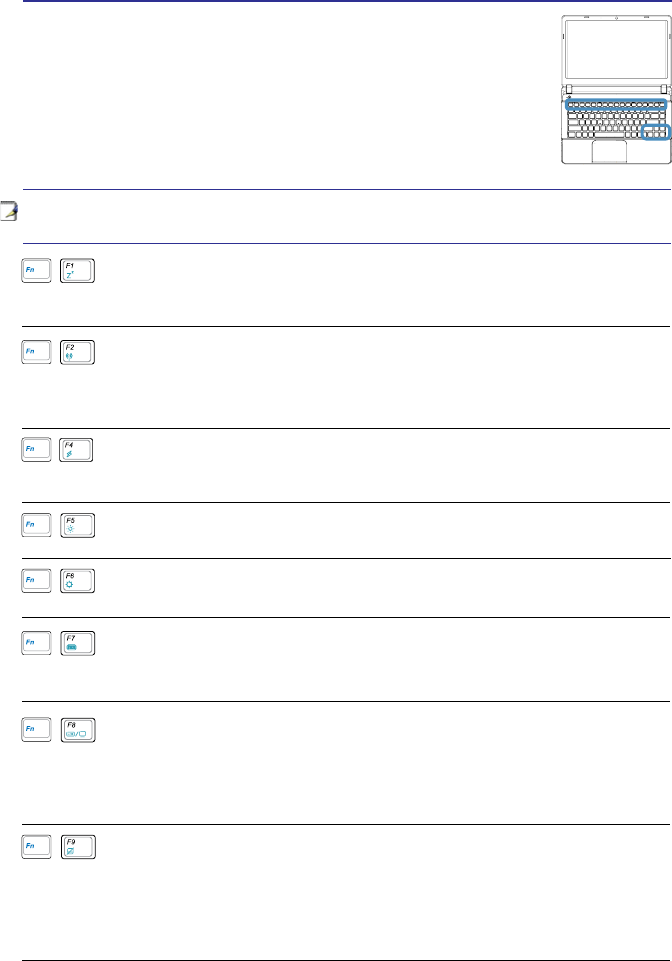Click the Fn key beside F9
This screenshot has width=672, height=961.
pos(33,848)
